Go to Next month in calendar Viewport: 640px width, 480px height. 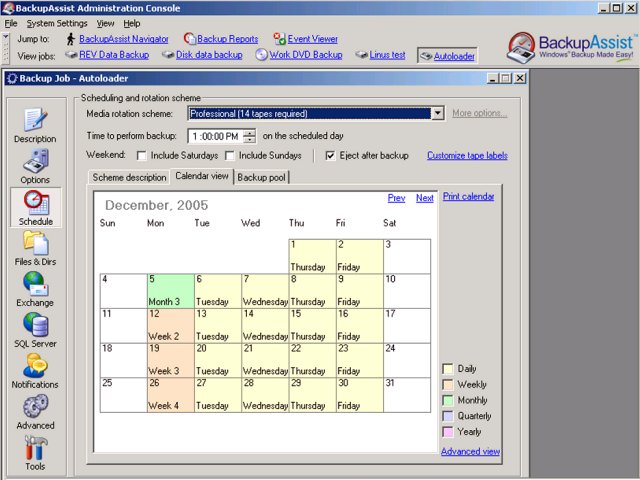pos(424,198)
